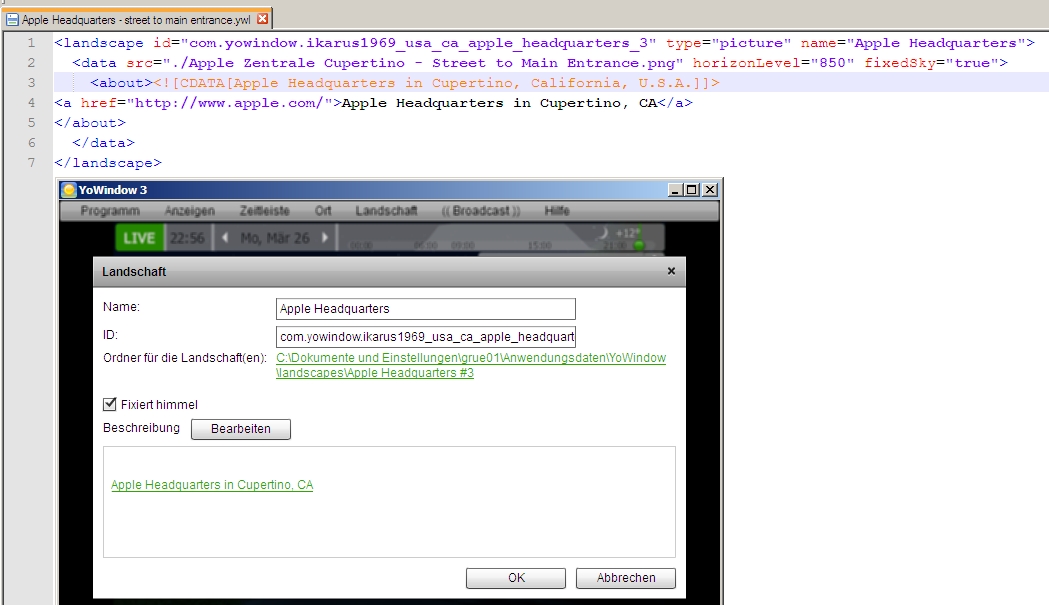Open the landscape folder path link
1049x605 pixels.
click(x=470, y=365)
